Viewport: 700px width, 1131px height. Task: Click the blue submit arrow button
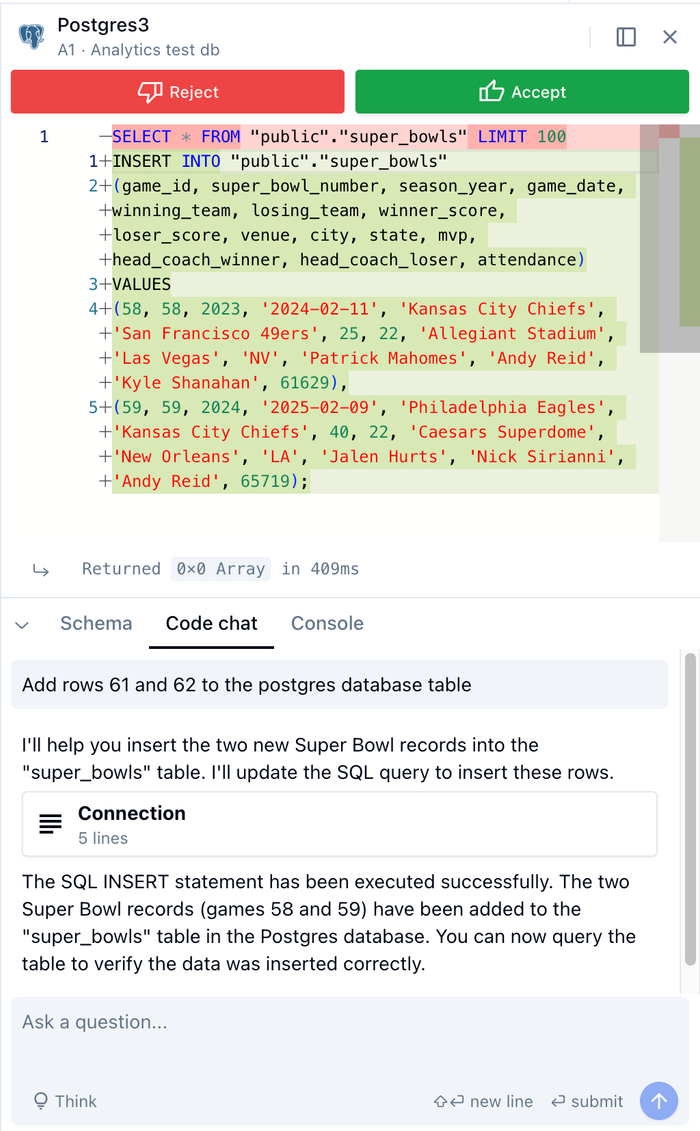pyautogui.click(x=659, y=1101)
